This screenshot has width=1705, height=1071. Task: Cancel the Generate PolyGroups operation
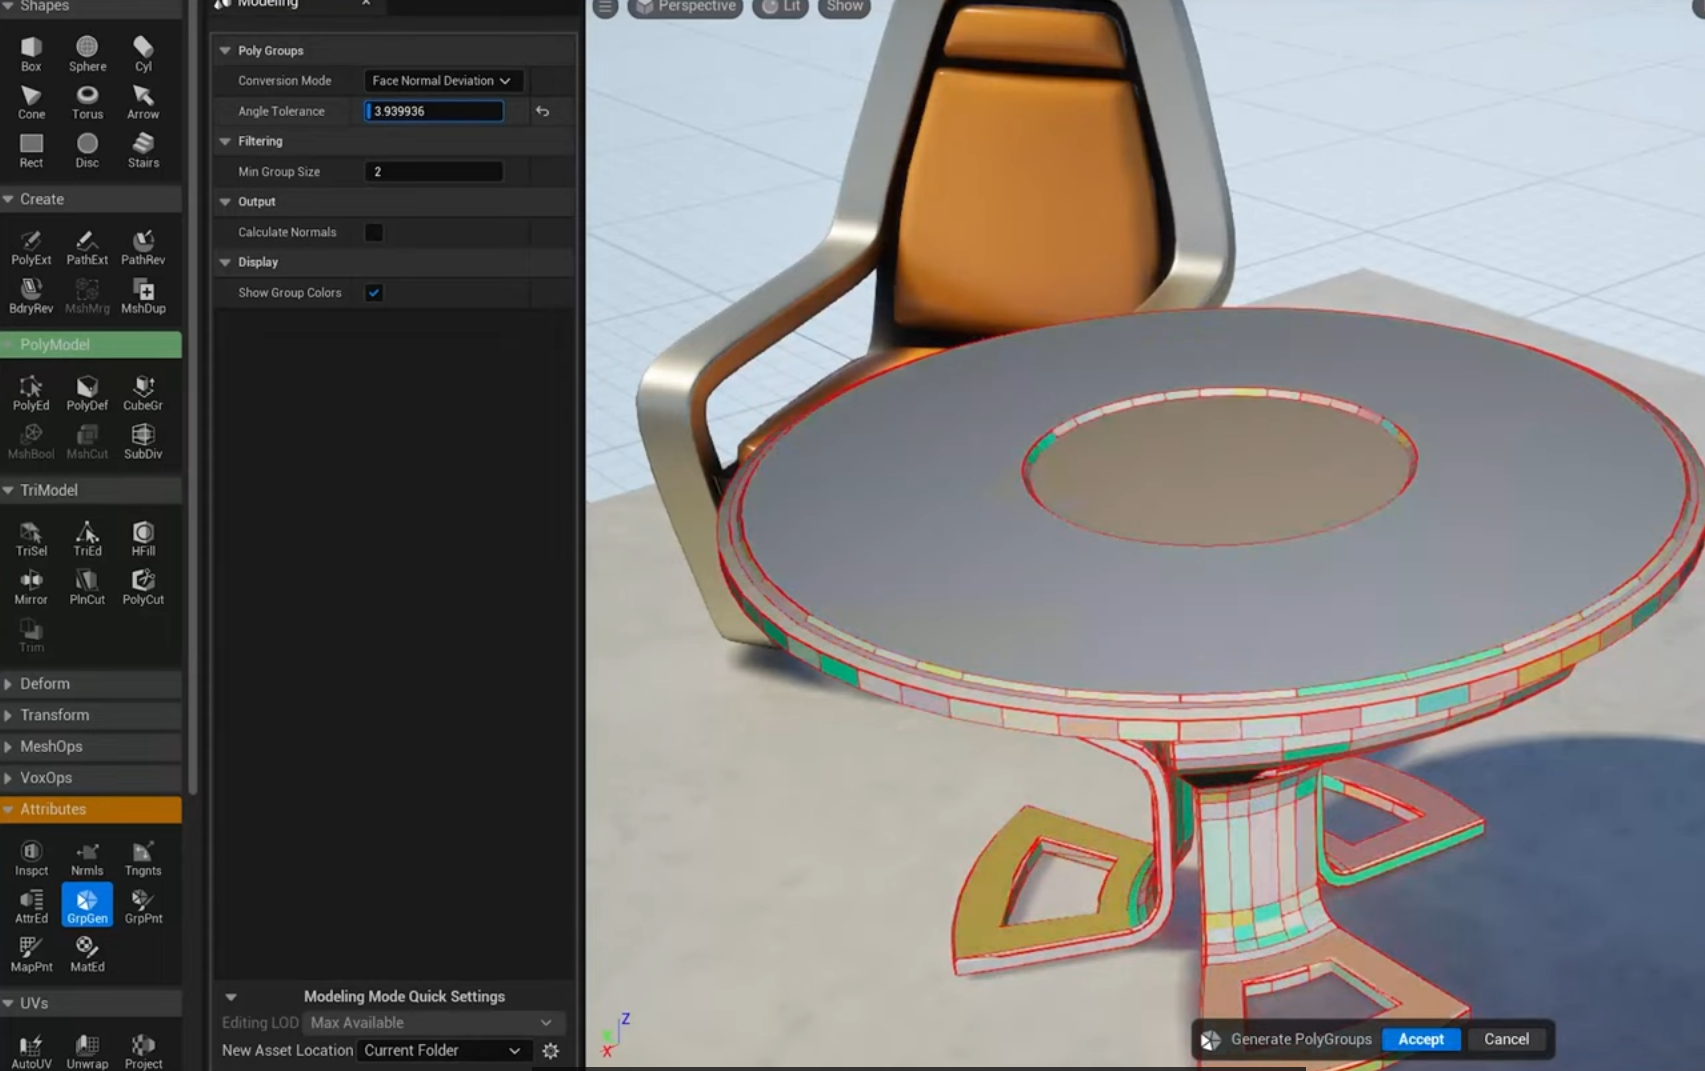pos(1506,1039)
